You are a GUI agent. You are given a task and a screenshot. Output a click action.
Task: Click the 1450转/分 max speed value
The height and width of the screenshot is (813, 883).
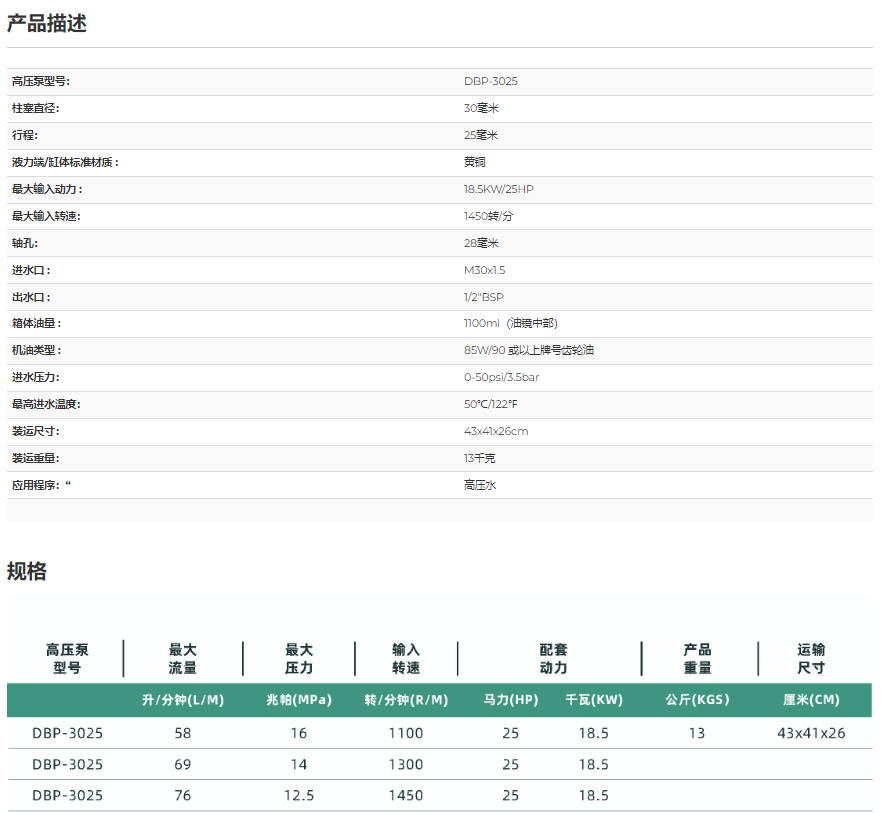click(488, 216)
